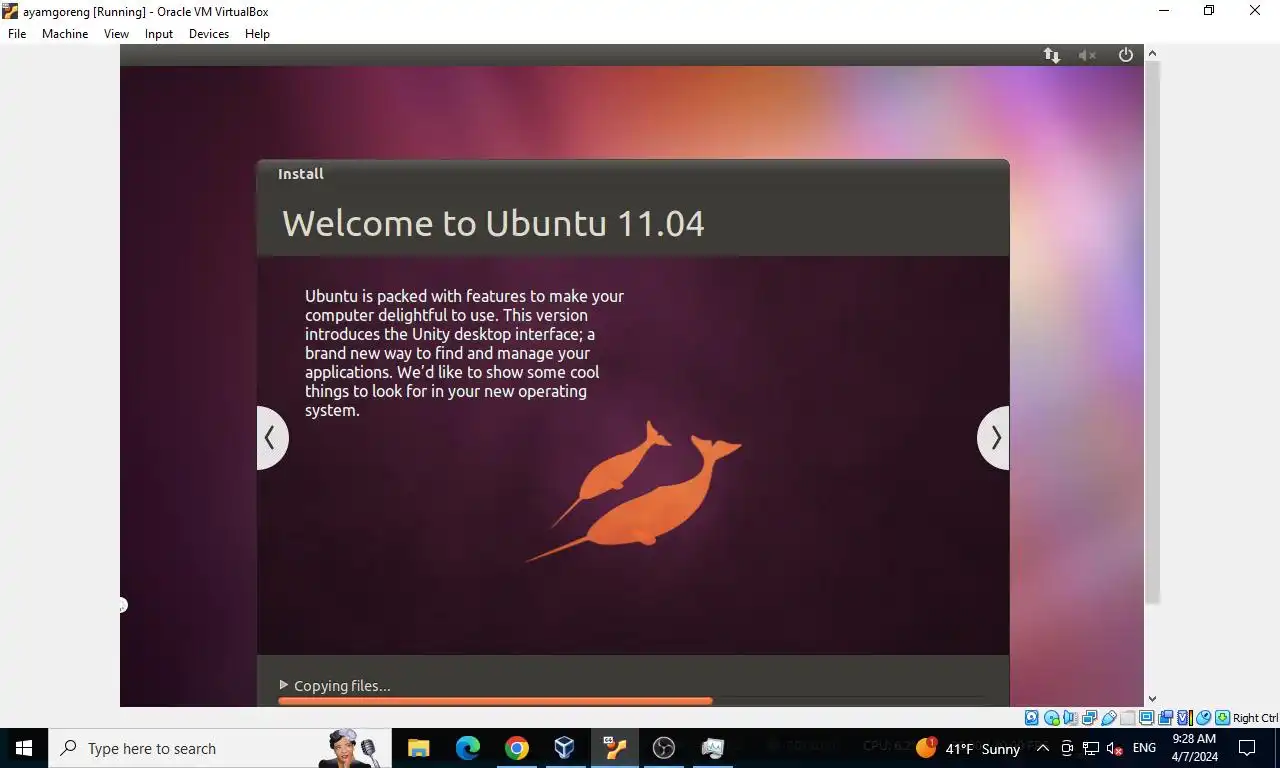Open the File menu in VirtualBox

point(17,33)
